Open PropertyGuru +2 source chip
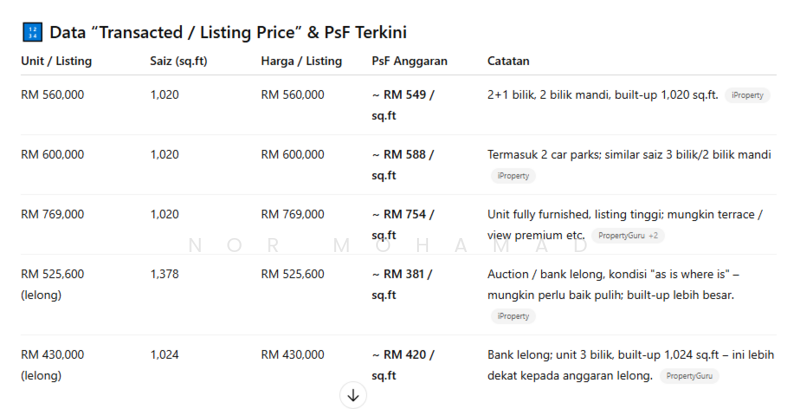 pos(627,236)
